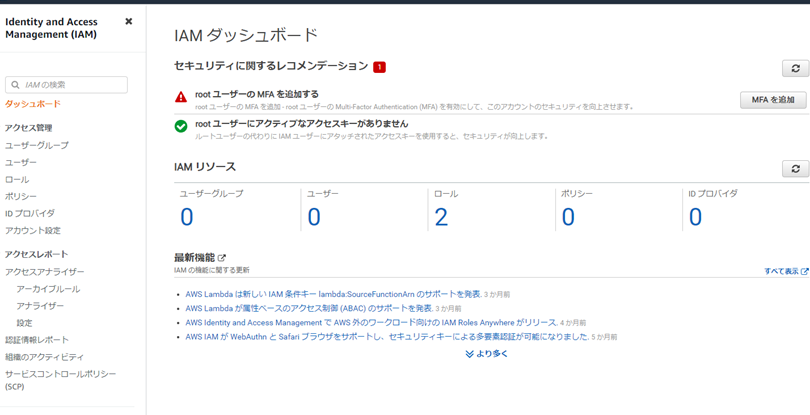Open ロール in the sidebar
The height and width of the screenshot is (415, 810).
click(x=17, y=179)
